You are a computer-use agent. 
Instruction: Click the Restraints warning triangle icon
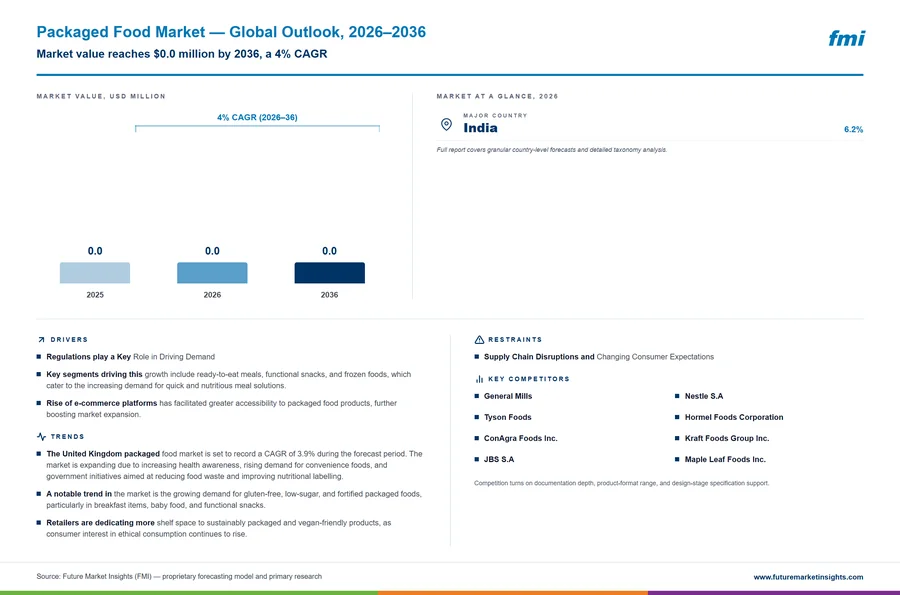coord(479,340)
